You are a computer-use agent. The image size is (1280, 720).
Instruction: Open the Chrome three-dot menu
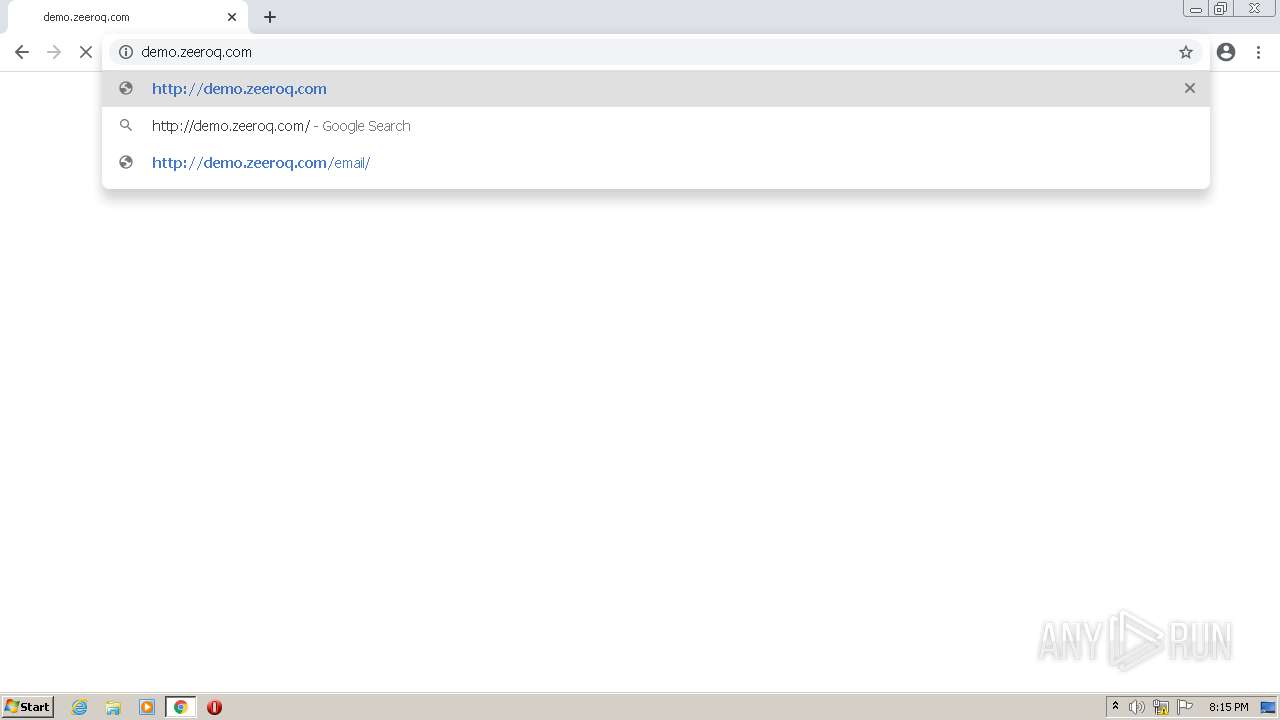(x=1258, y=52)
